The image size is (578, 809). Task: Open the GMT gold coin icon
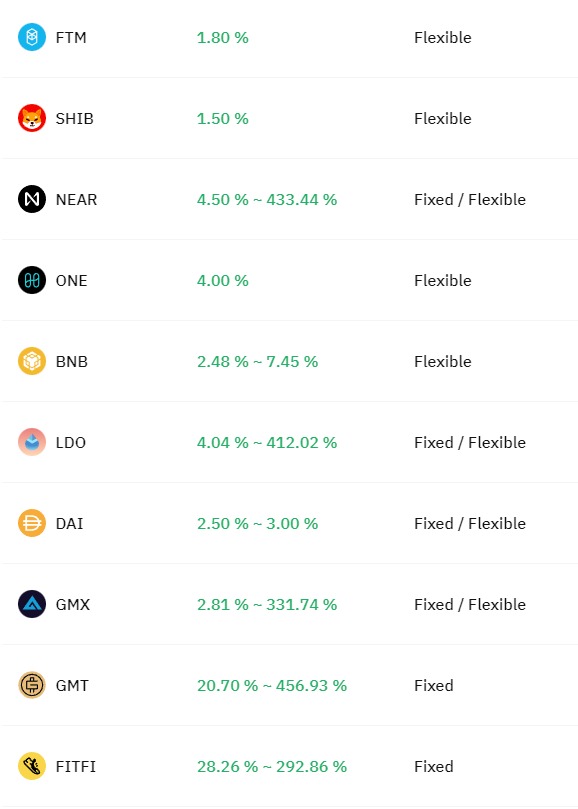(32, 685)
